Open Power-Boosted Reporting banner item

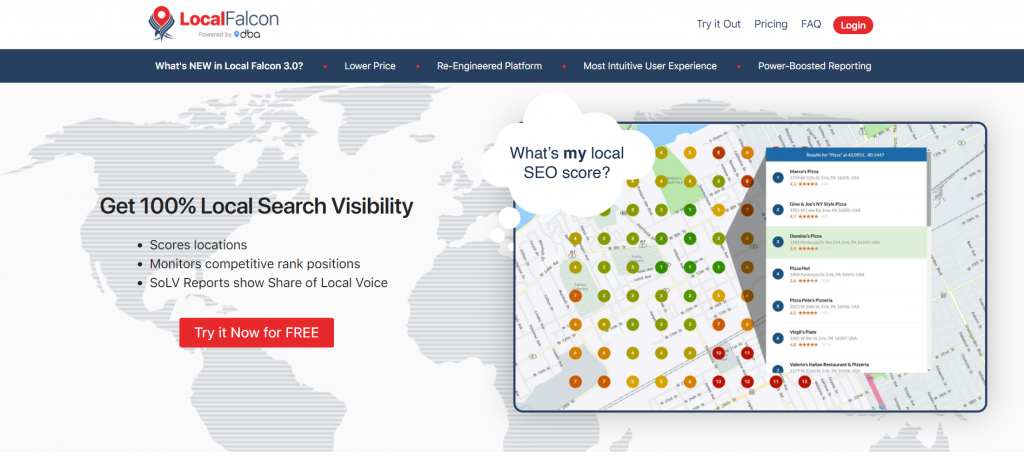click(x=814, y=66)
